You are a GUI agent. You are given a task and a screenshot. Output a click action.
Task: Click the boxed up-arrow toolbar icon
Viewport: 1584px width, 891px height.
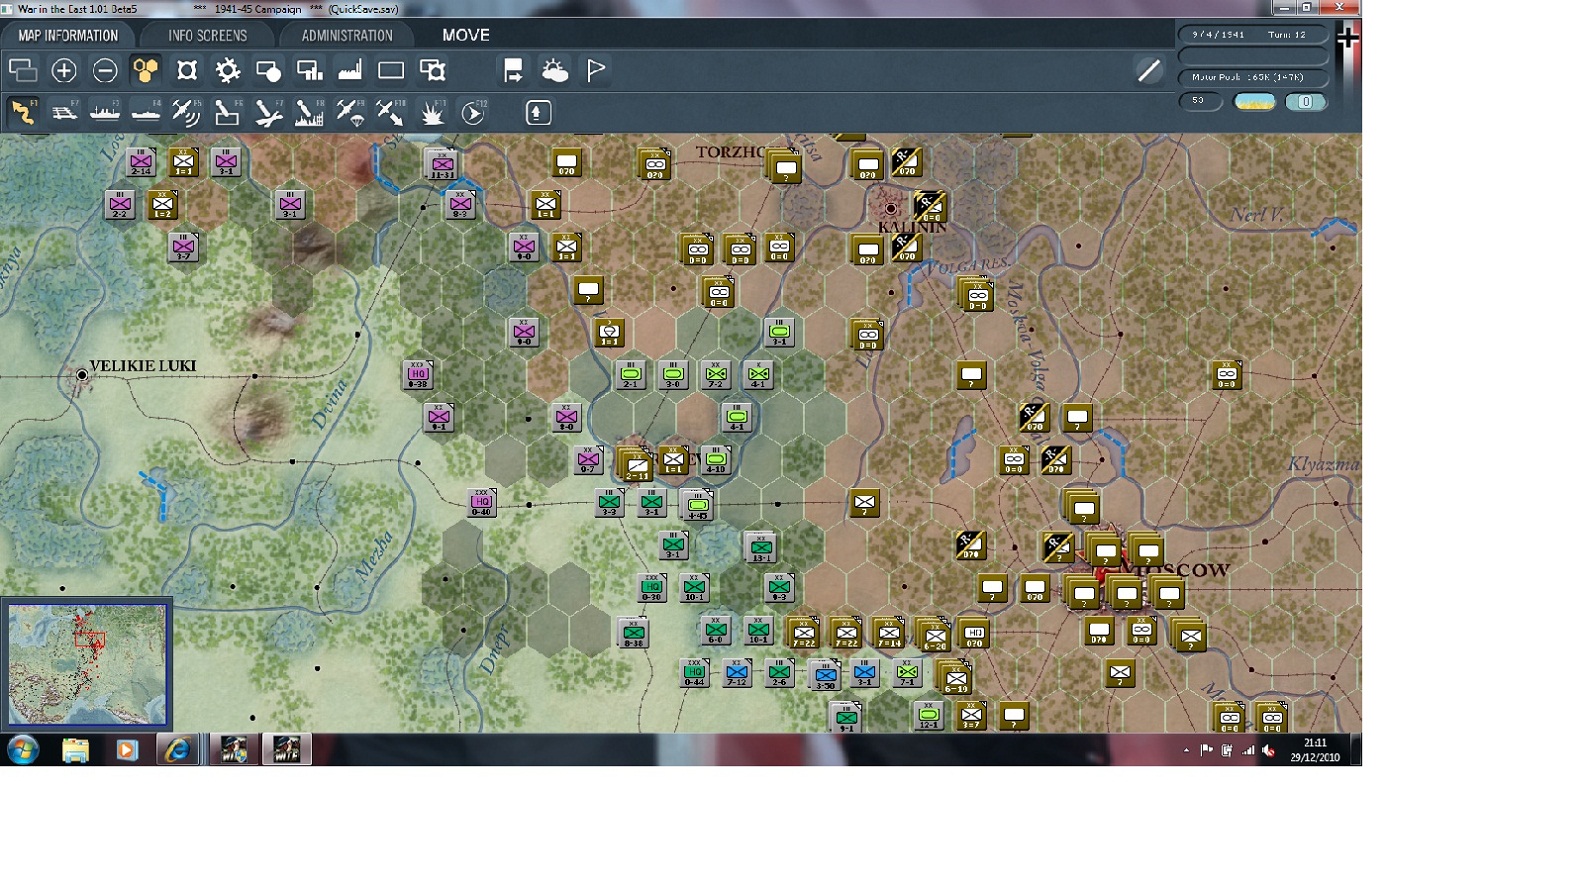coord(538,112)
